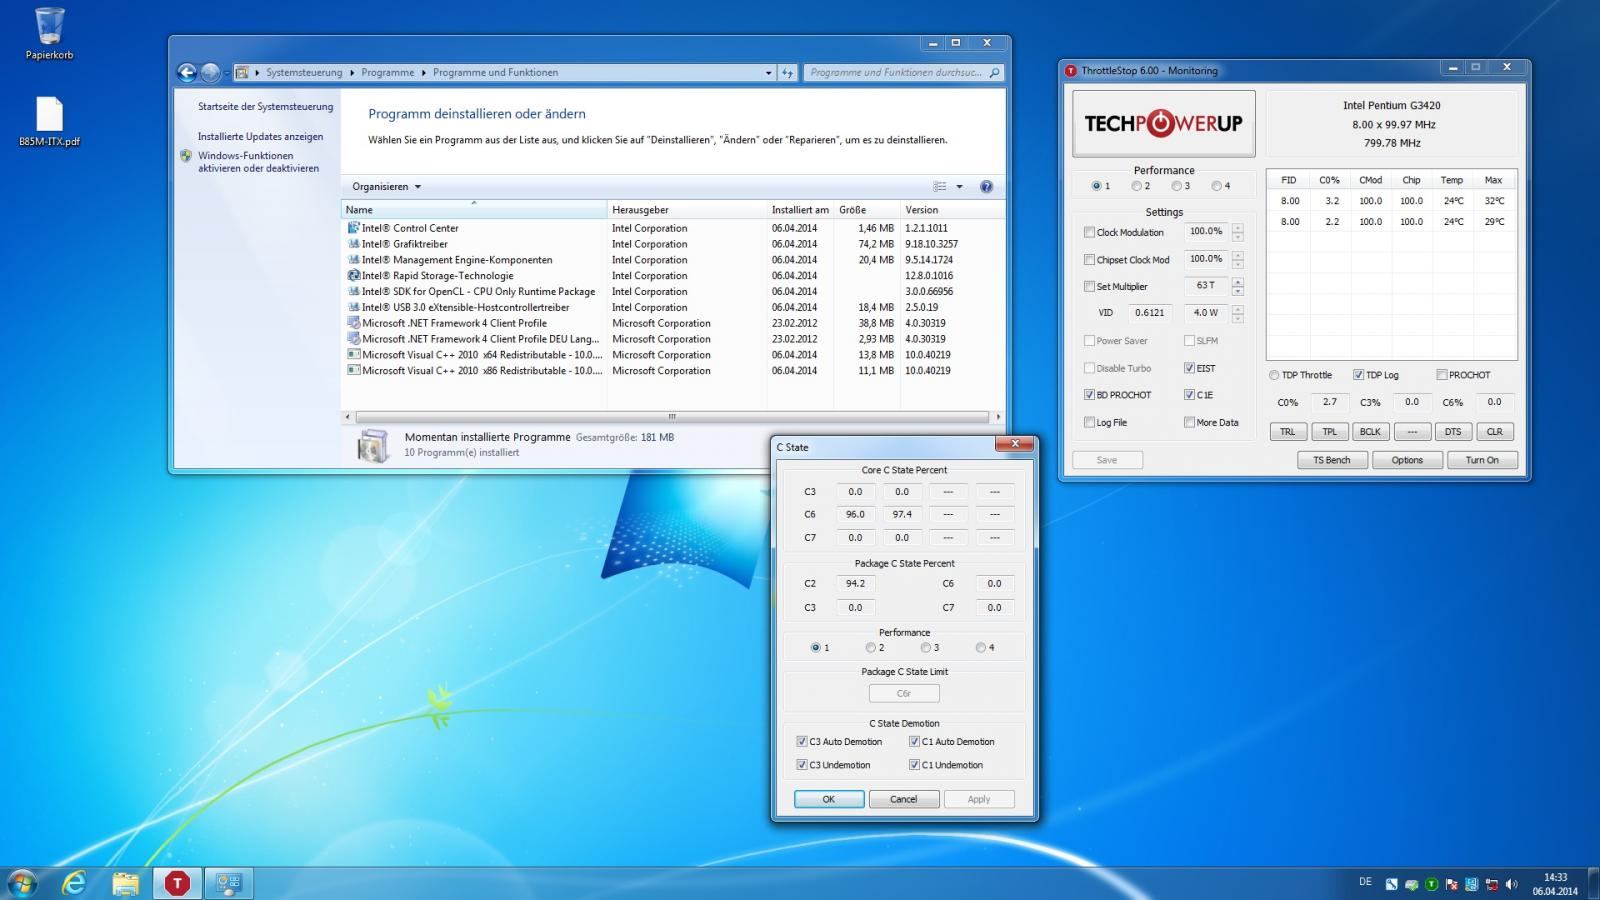Sort programs by the Name column

pos(474,210)
